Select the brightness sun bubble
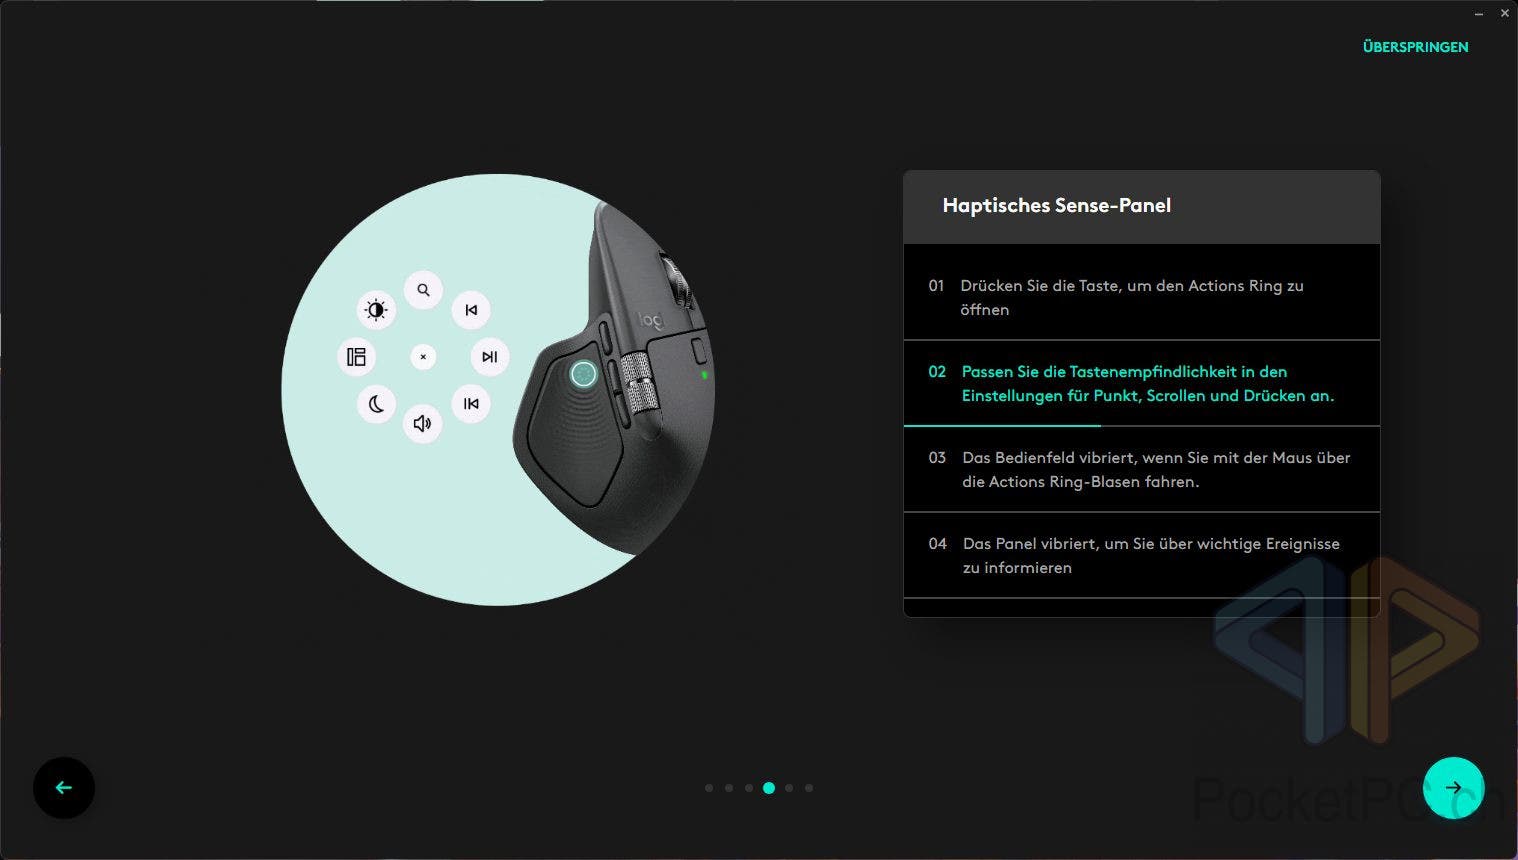 pyautogui.click(x=376, y=310)
